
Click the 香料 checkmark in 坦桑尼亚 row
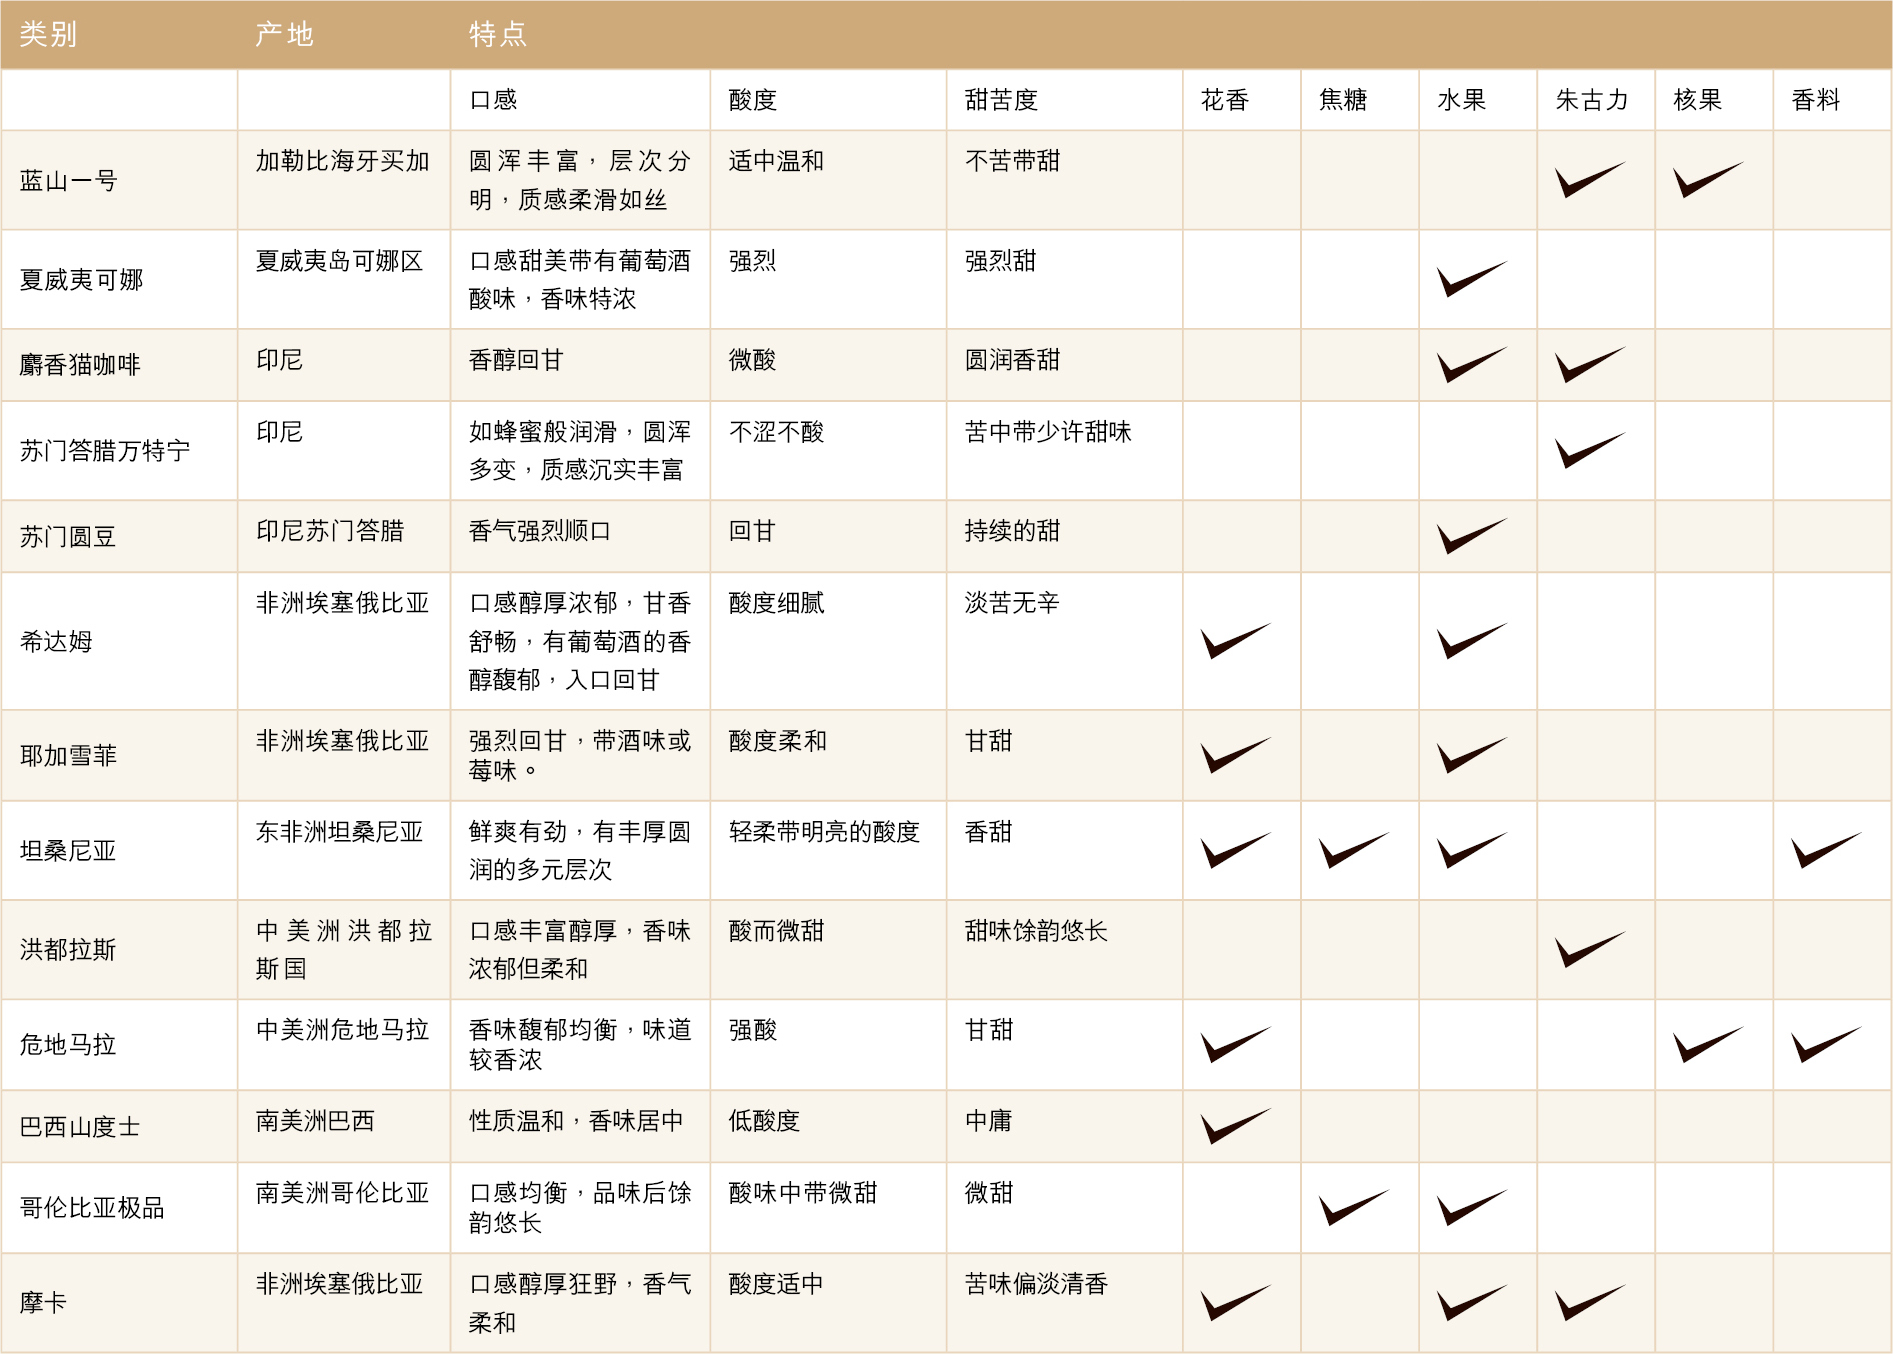click(1826, 850)
